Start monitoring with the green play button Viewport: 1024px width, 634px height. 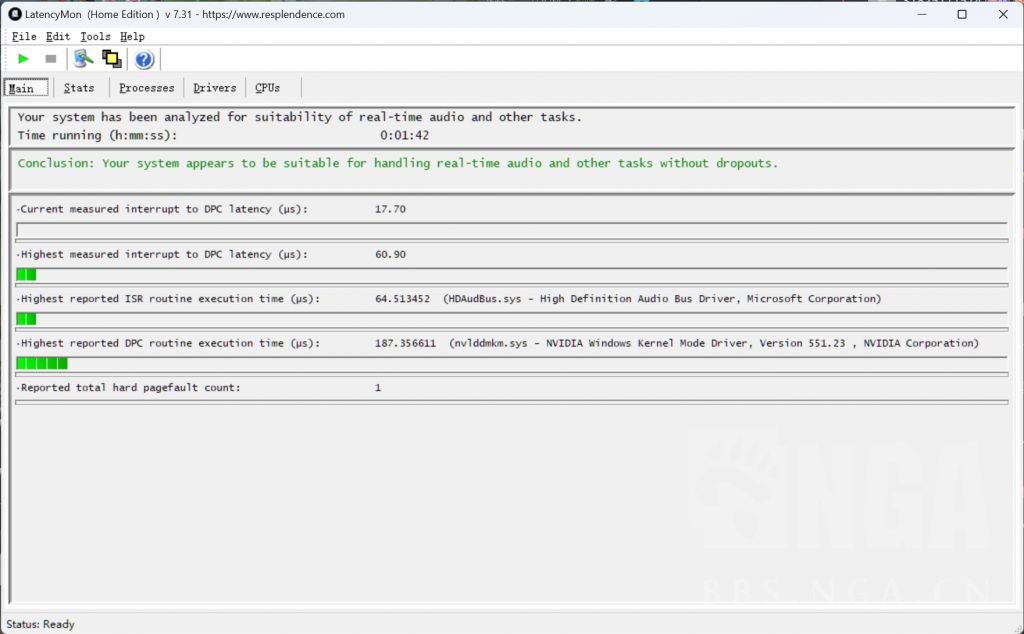click(24, 59)
